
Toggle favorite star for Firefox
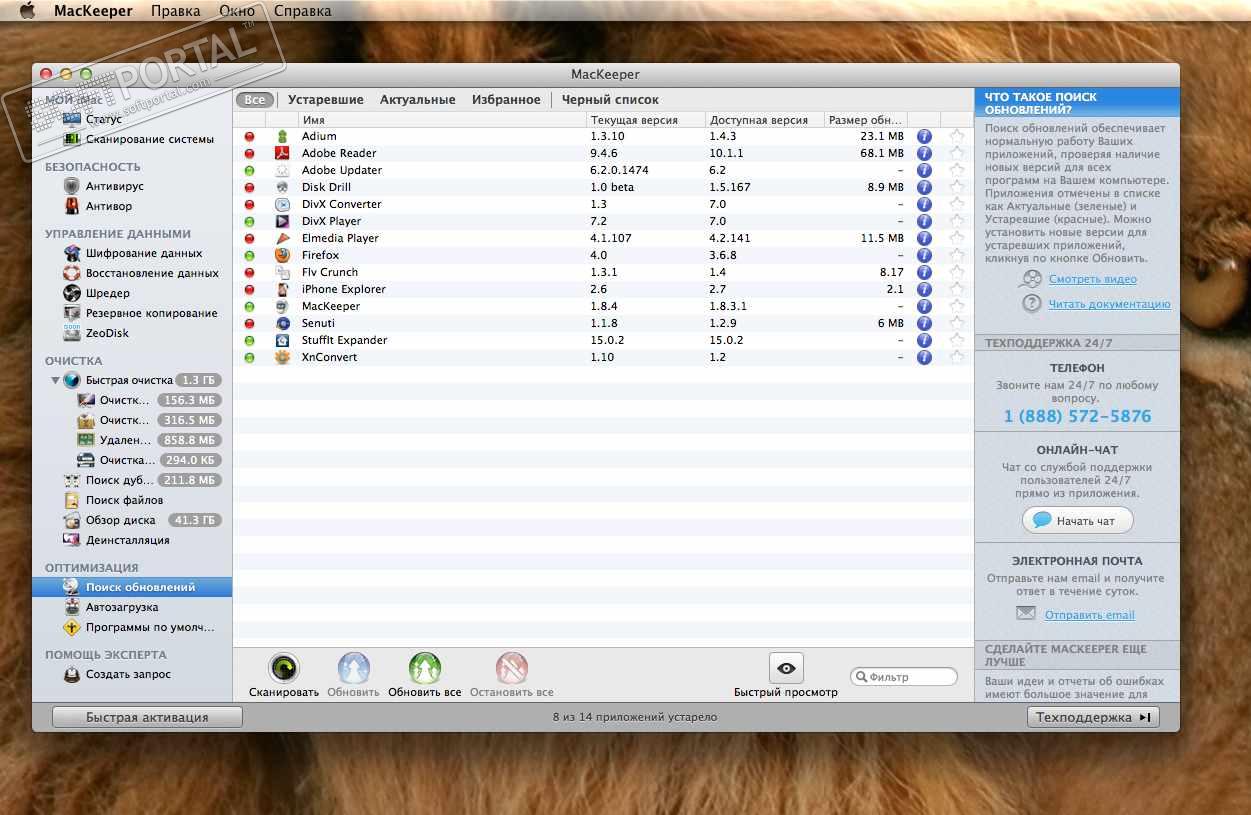(x=957, y=255)
